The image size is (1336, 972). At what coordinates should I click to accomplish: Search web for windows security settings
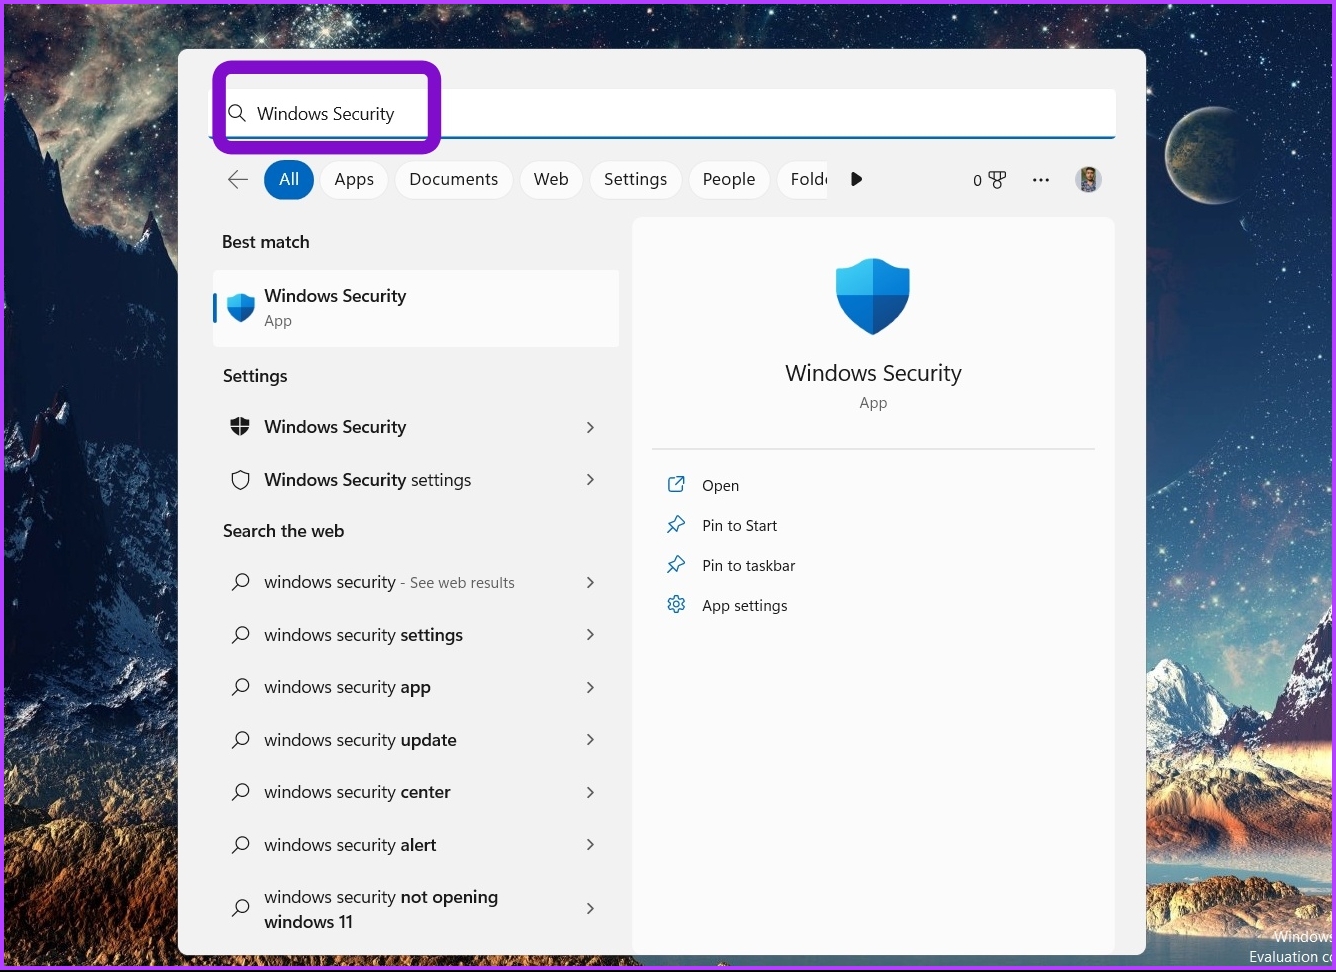click(416, 635)
